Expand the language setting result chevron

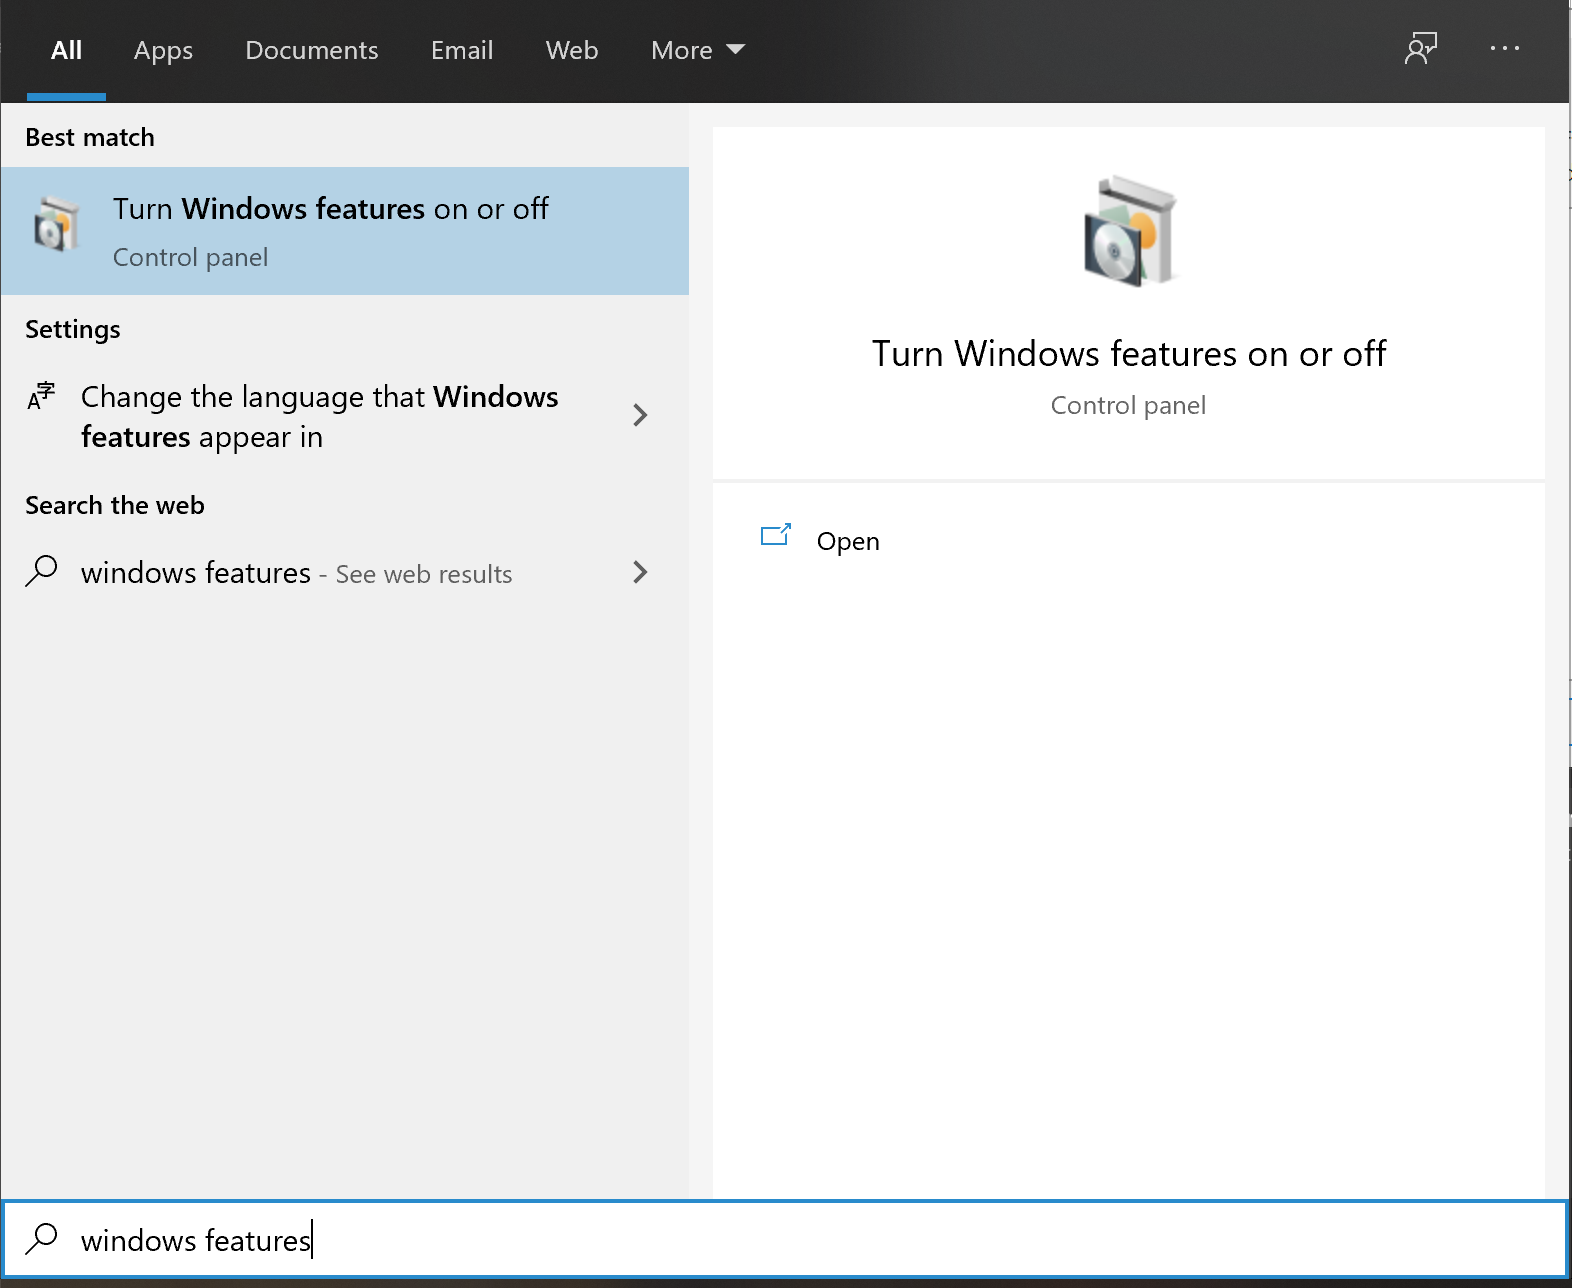coord(641,415)
